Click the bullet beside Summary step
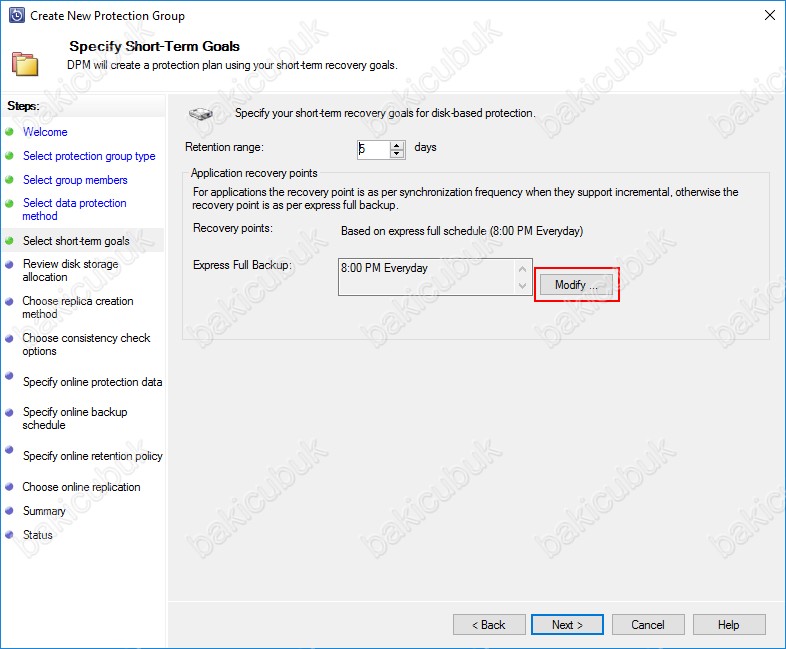 click(x=9, y=511)
